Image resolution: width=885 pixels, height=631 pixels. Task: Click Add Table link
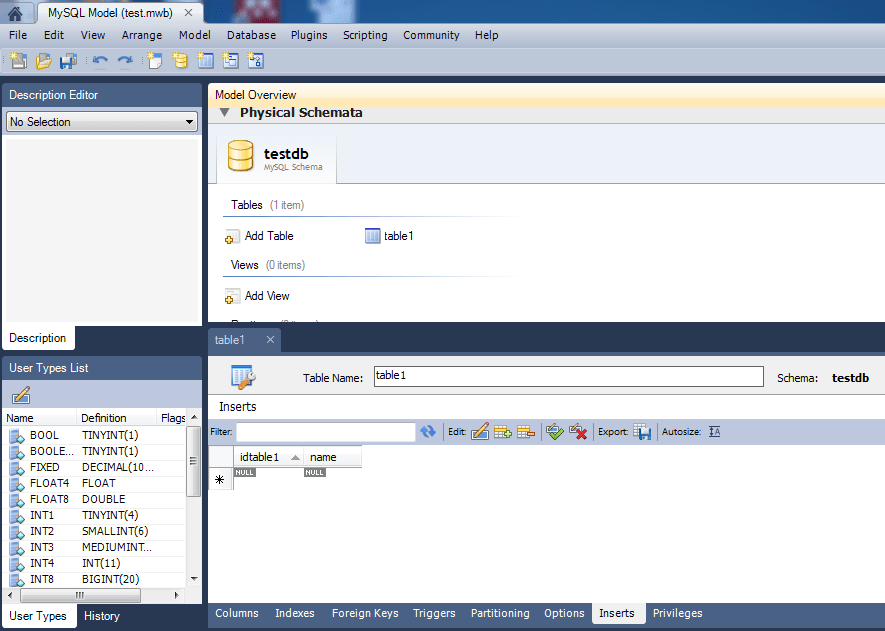pyautogui.click(x=269, y=236)
